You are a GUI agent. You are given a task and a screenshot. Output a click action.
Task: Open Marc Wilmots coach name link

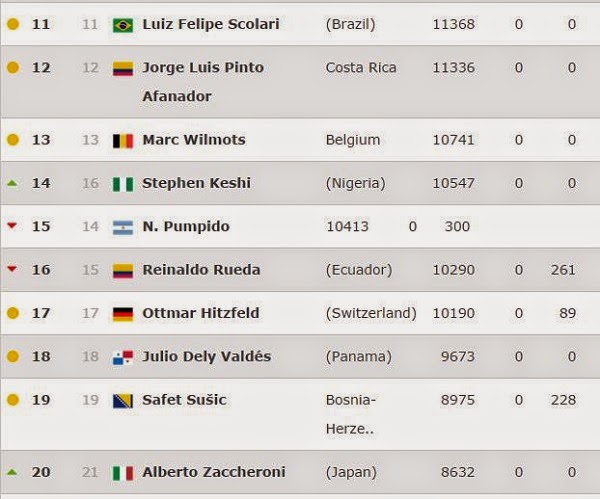194,140
